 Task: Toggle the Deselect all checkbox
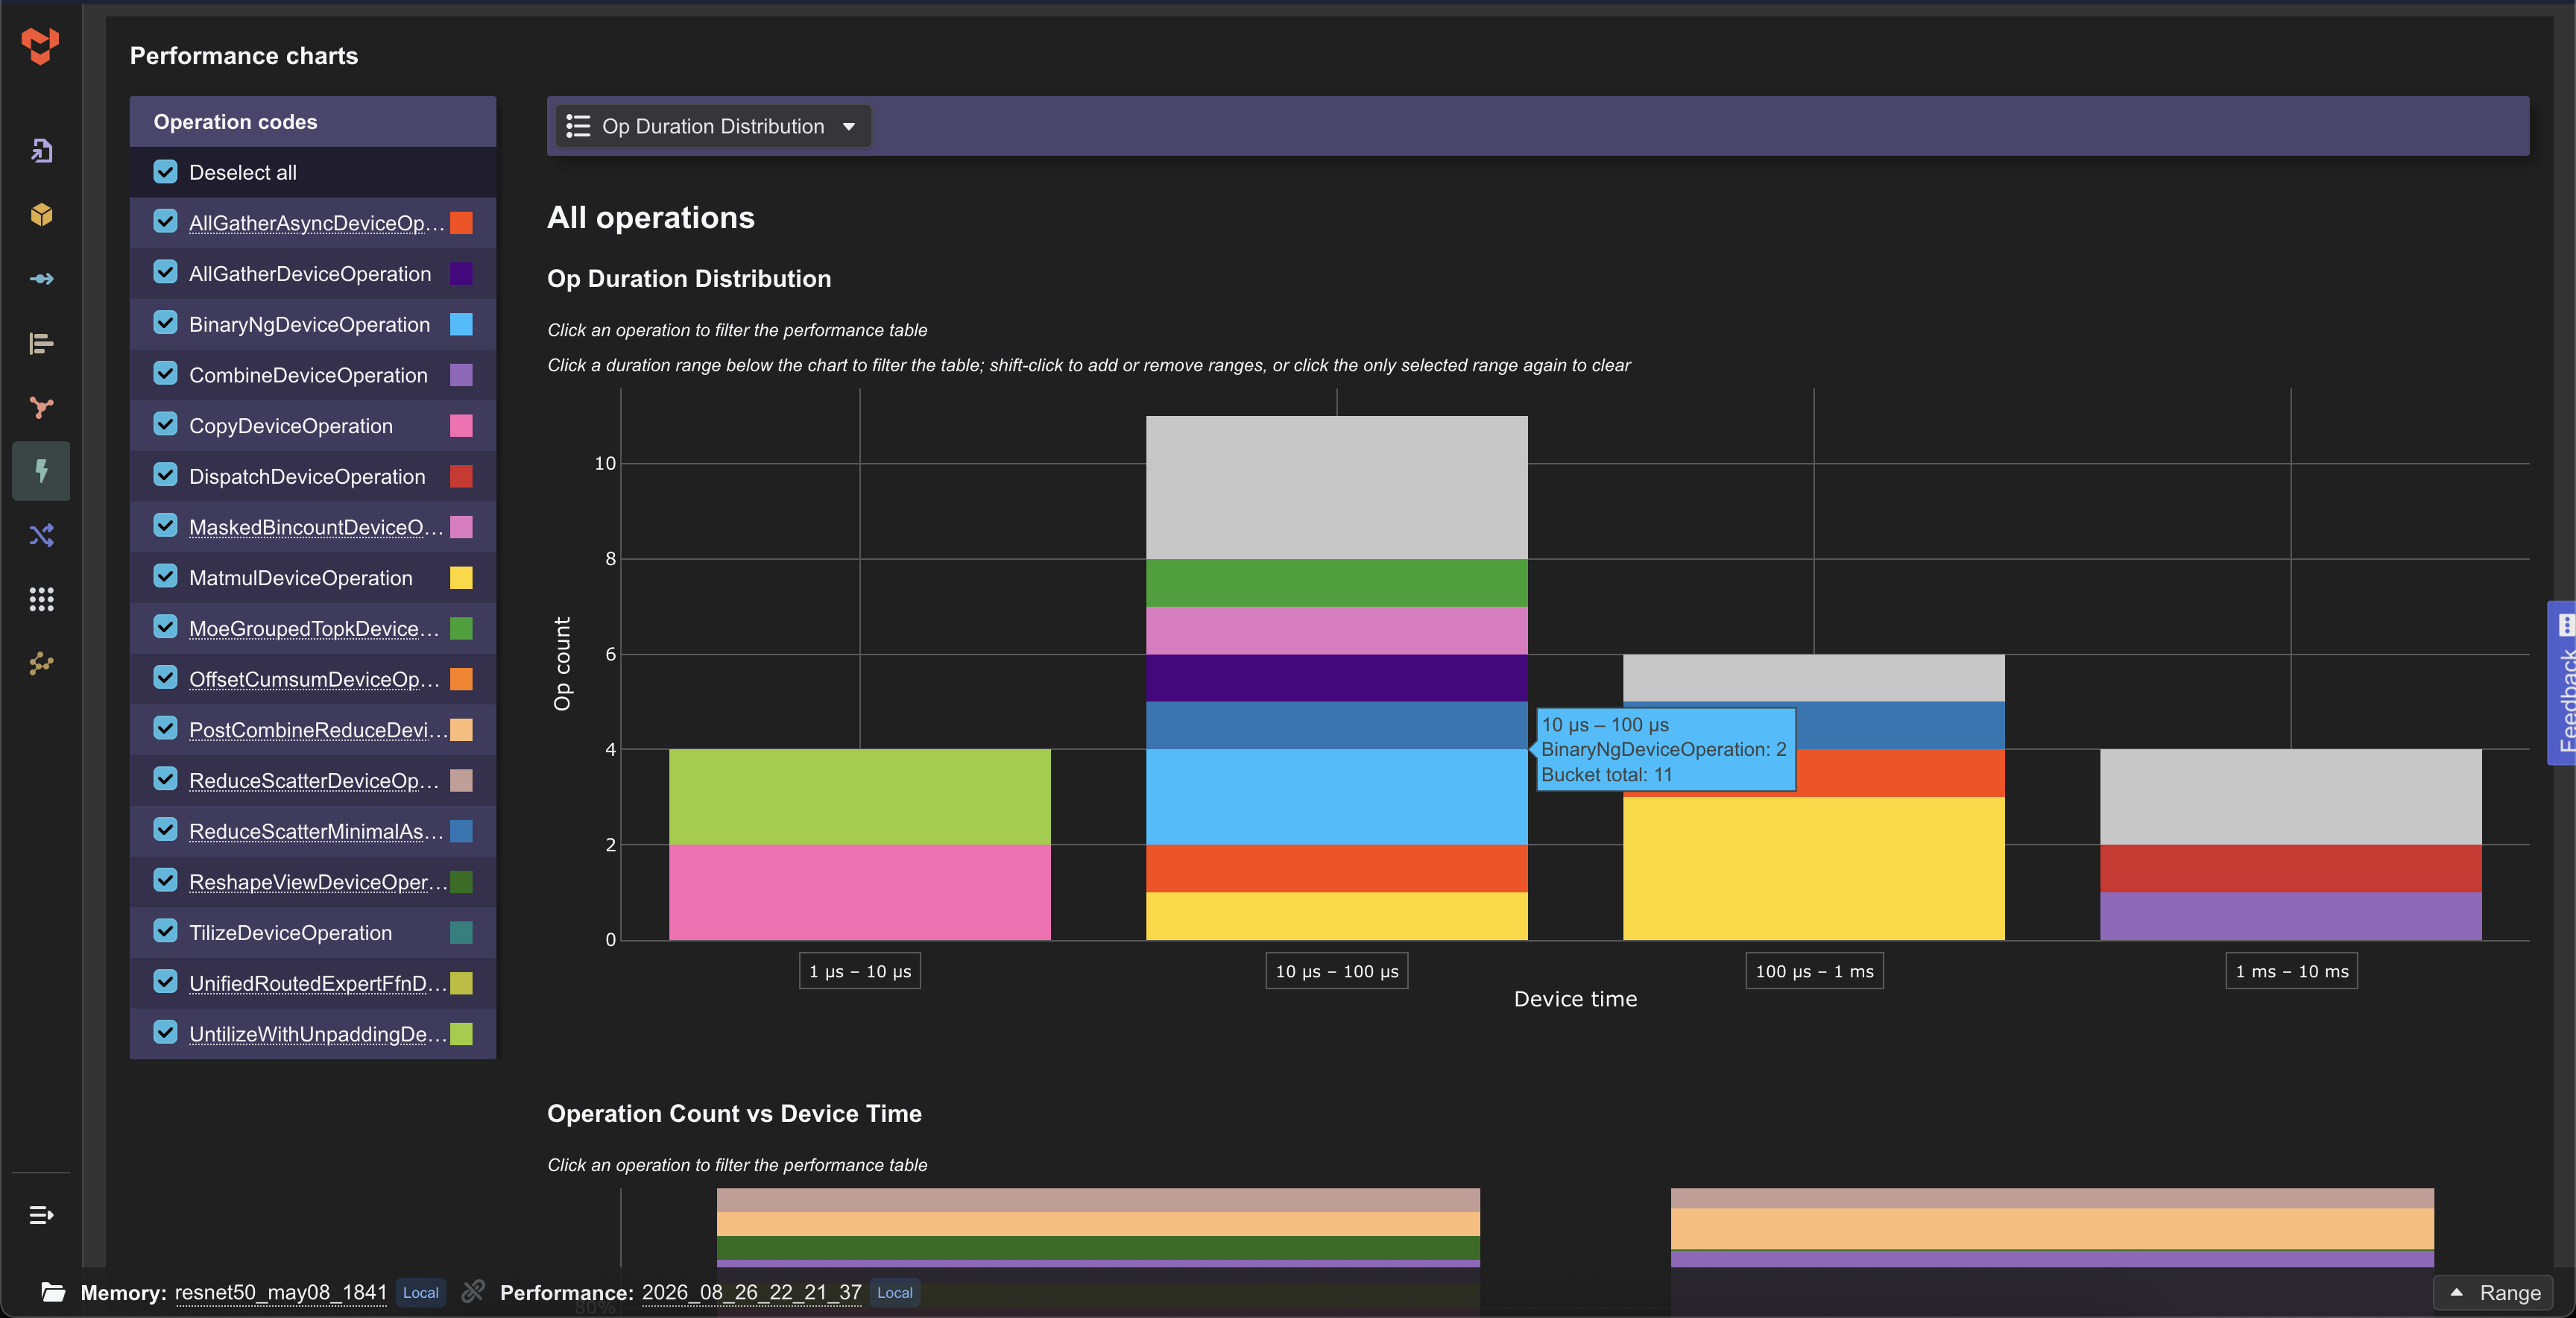[165, 172]
